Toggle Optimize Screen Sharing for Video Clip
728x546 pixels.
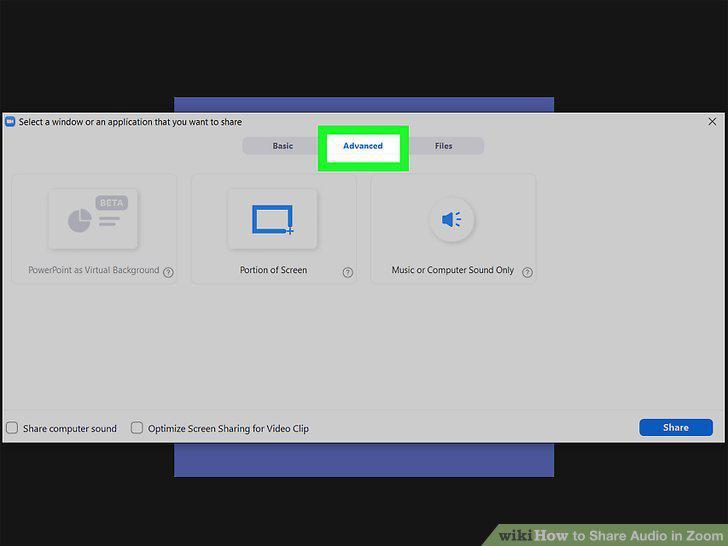[x=136, y=428]
